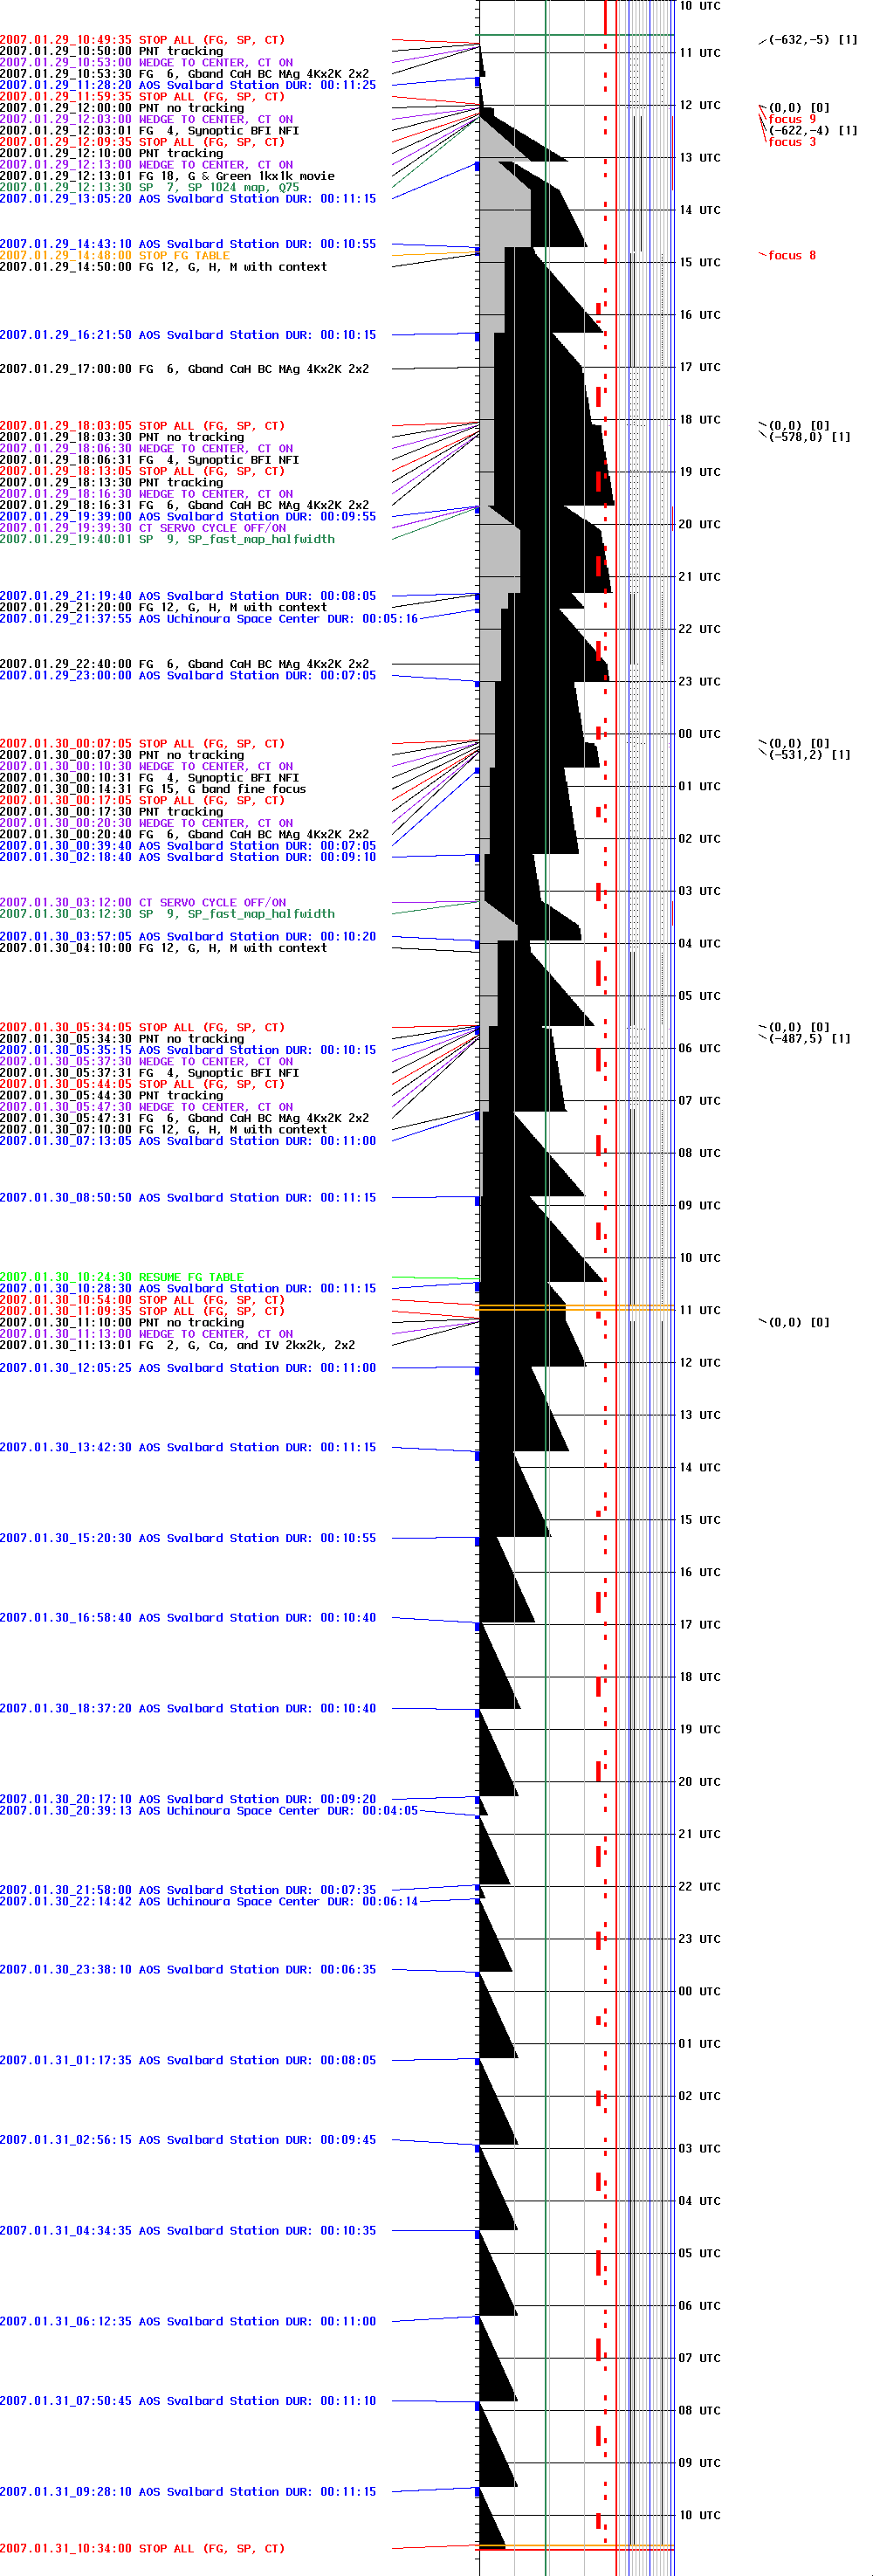The width and height of the screenshot is (873, 2576).
Task: Click the red 'focus 8' label
Action: (791, 256)
